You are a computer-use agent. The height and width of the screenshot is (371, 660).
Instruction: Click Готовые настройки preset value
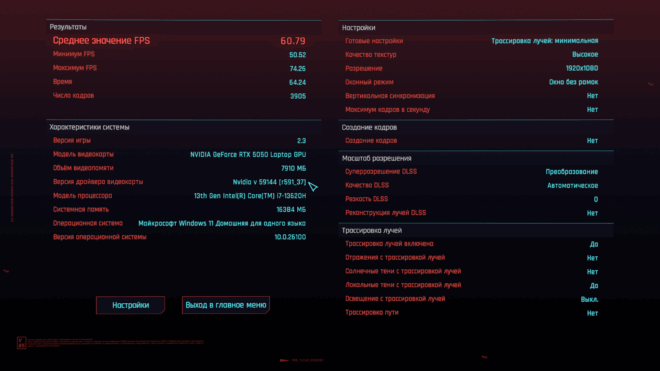tap(545, 41)
